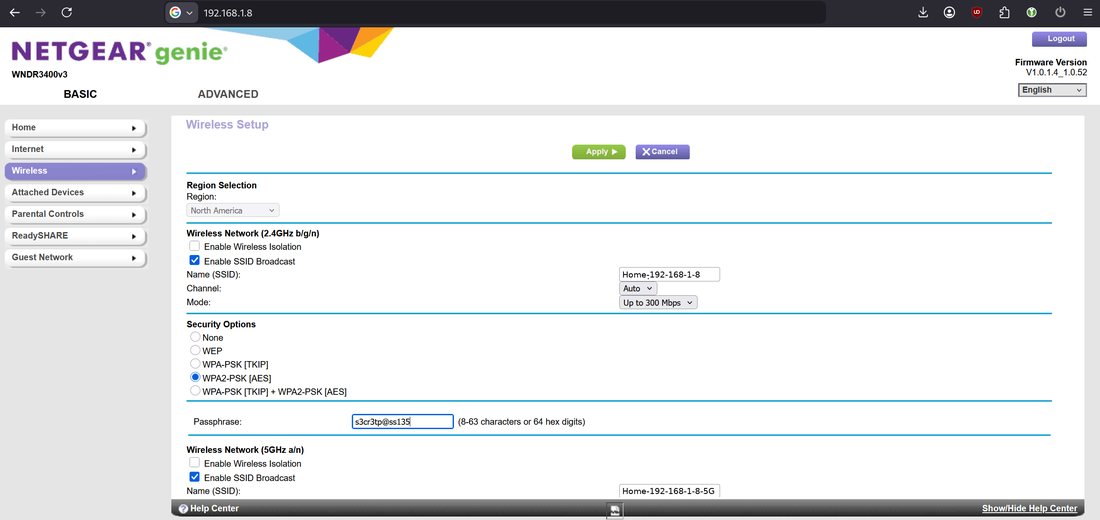
Task: Open the Region dropdown showing North America
Action: click(233, 211)
